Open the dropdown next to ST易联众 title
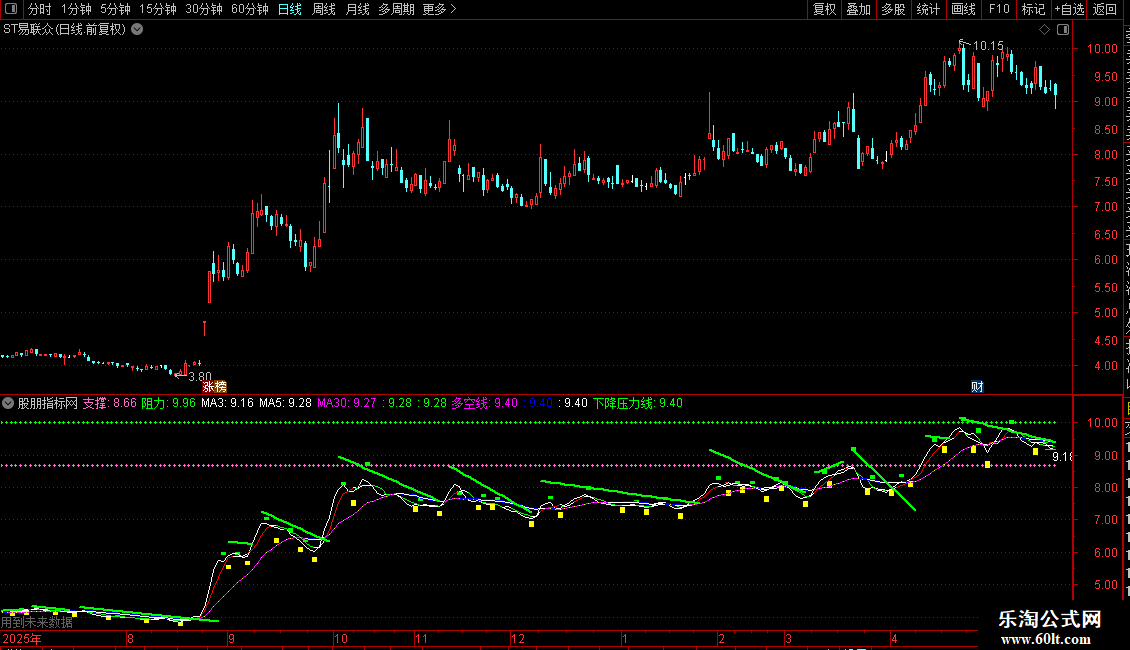Viewport: 1130px width, 650px height. 137,30
